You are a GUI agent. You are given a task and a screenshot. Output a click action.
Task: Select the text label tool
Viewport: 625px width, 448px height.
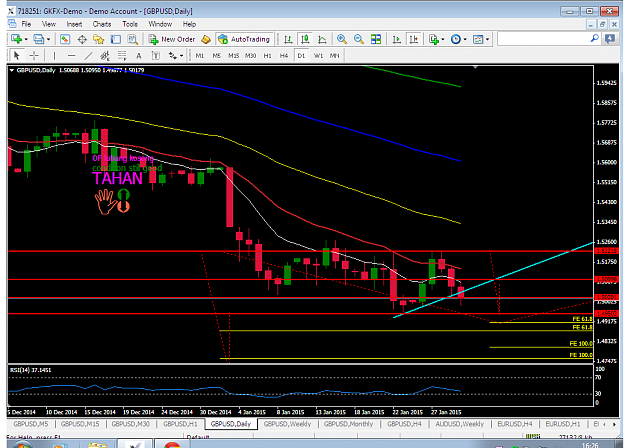(155, 55)
